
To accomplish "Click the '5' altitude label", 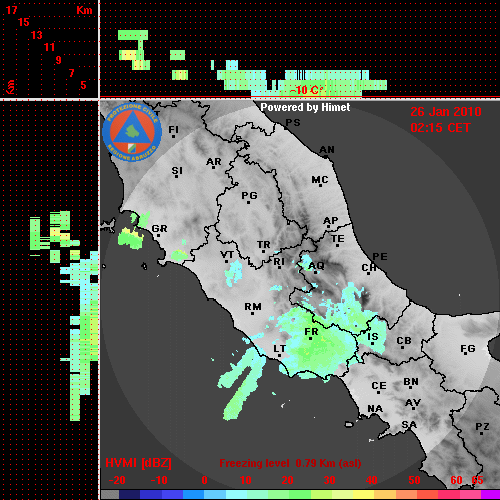I will [84, 85].
